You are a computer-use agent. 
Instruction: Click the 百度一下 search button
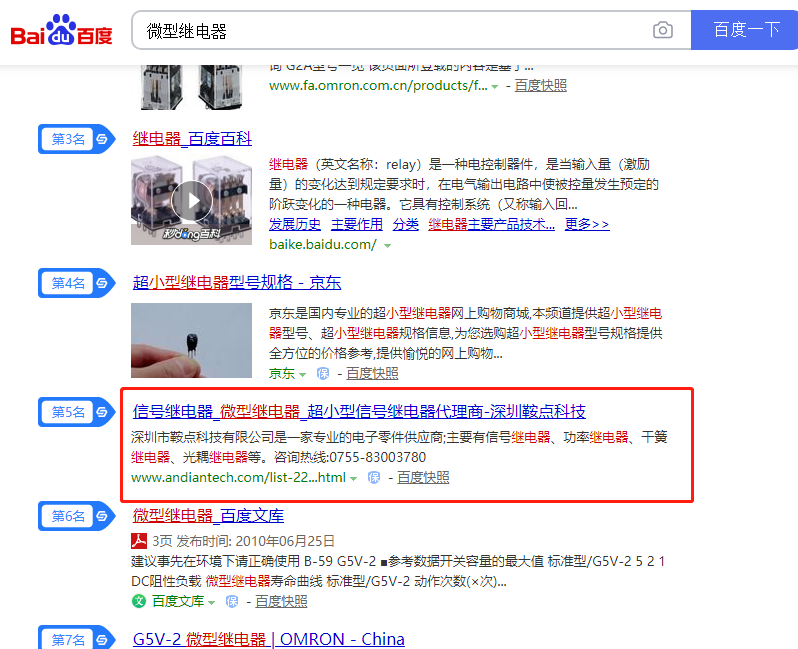point(745,30)
